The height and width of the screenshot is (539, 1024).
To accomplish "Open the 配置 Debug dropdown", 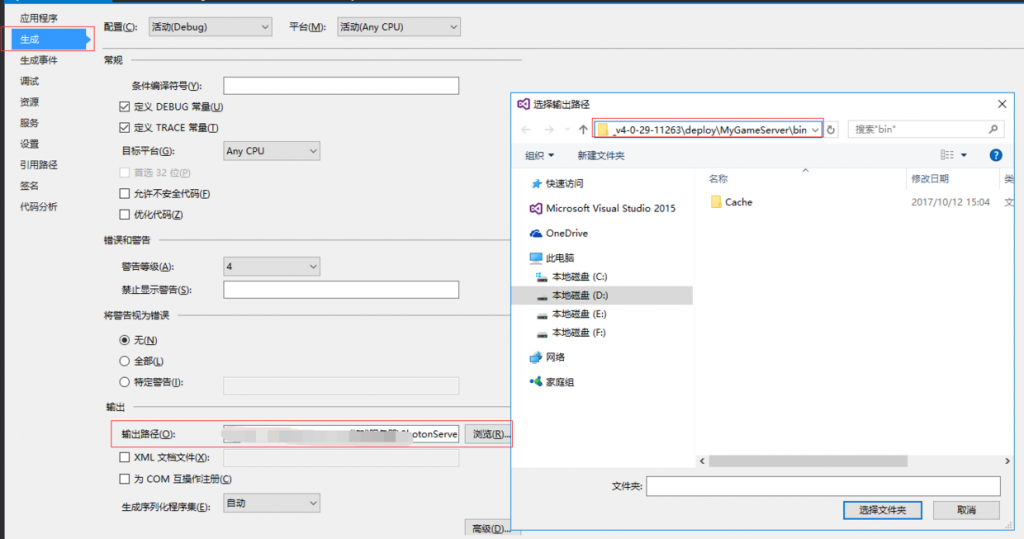I will click(210, 27).
